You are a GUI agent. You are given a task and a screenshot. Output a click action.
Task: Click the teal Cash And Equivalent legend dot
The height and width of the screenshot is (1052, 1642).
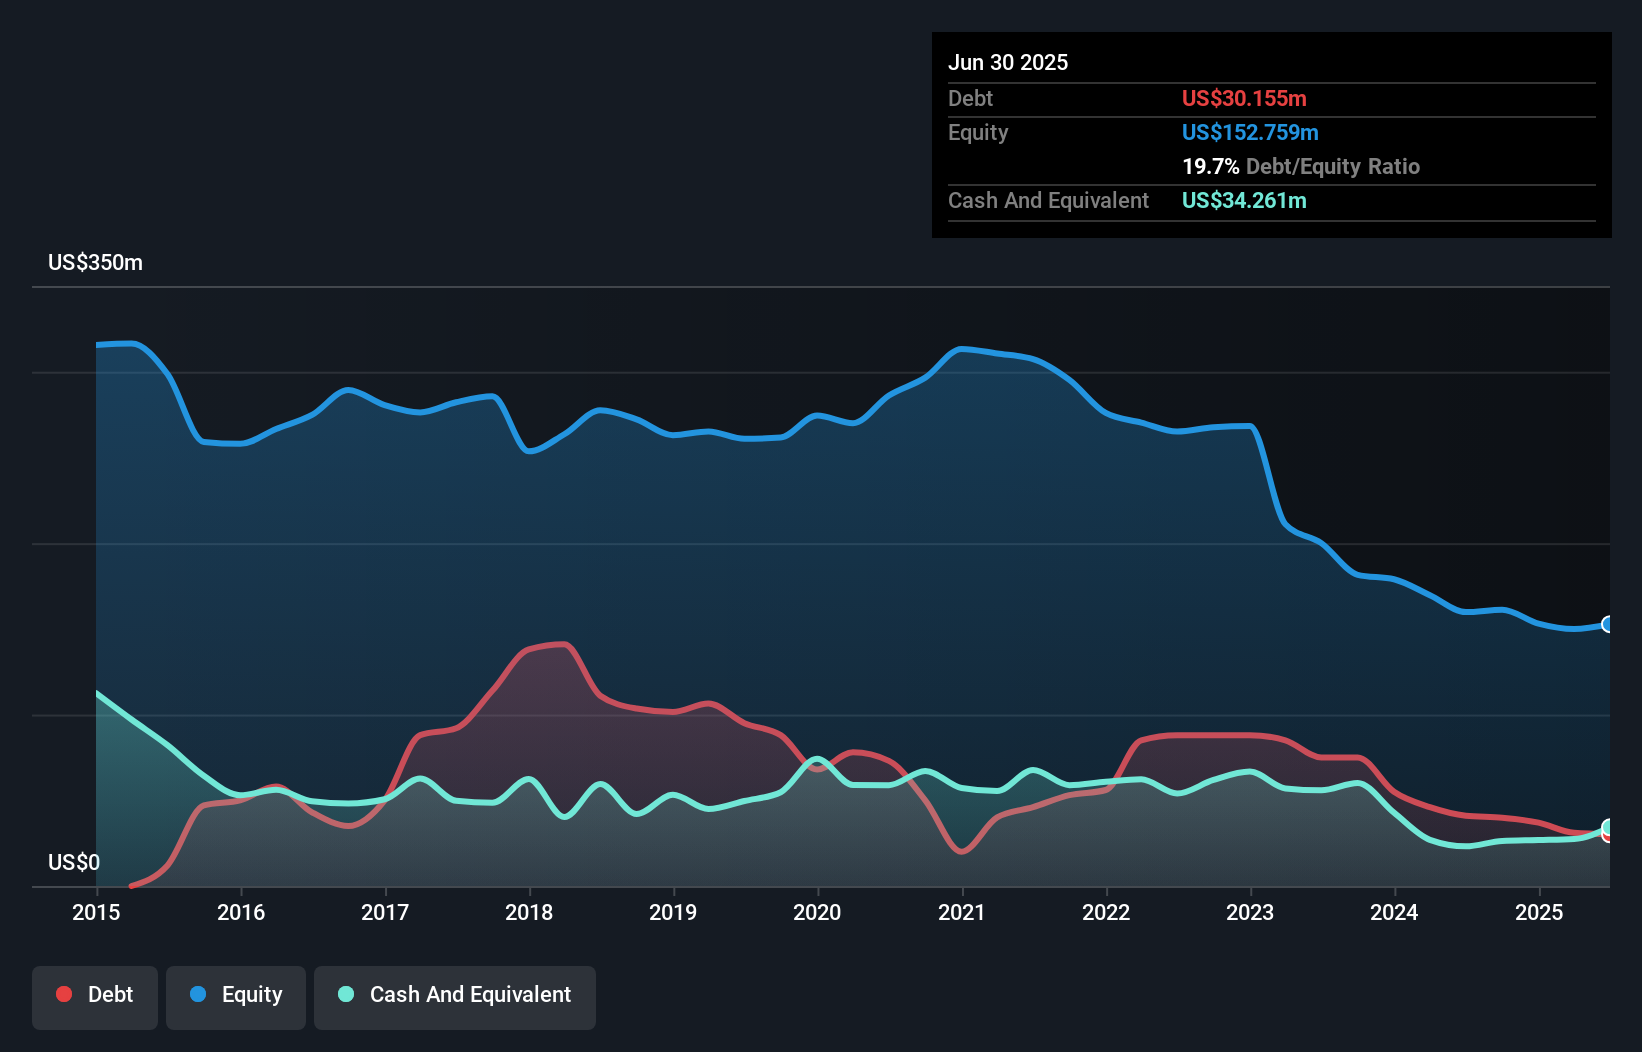tap(346, 994)
